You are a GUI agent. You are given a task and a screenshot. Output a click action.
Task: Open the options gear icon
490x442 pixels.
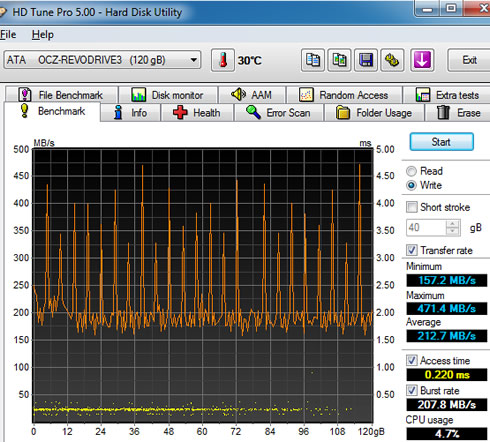(392, 60)
